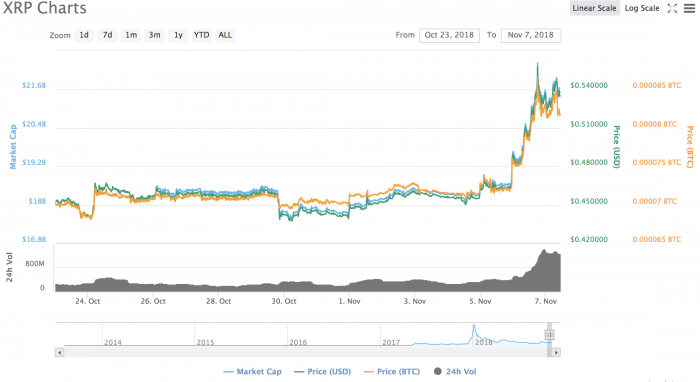
Task: Click the 7. Nov axis date
Action: 546,301
